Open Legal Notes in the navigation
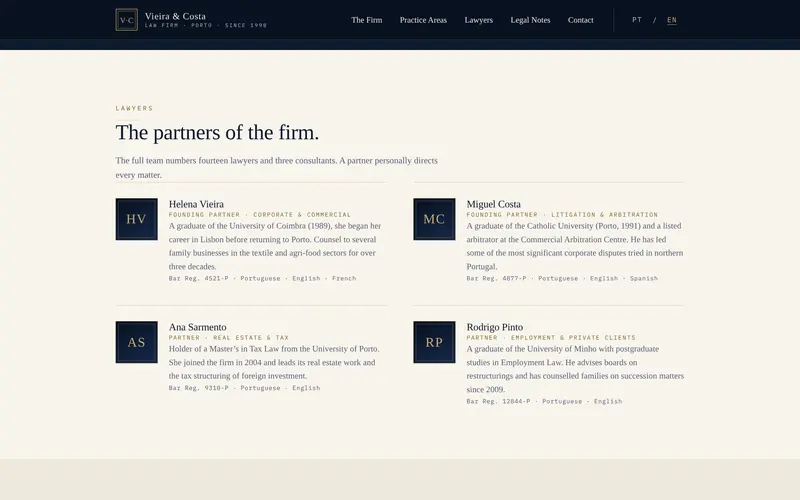Viewport: 800px width, 500px height. click(x=530, y=20)
